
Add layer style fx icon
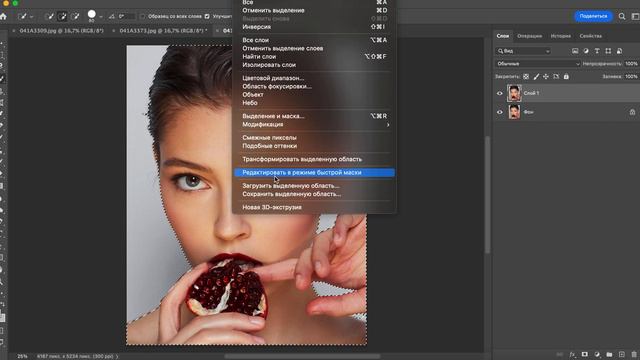click(x=572, y=355)
